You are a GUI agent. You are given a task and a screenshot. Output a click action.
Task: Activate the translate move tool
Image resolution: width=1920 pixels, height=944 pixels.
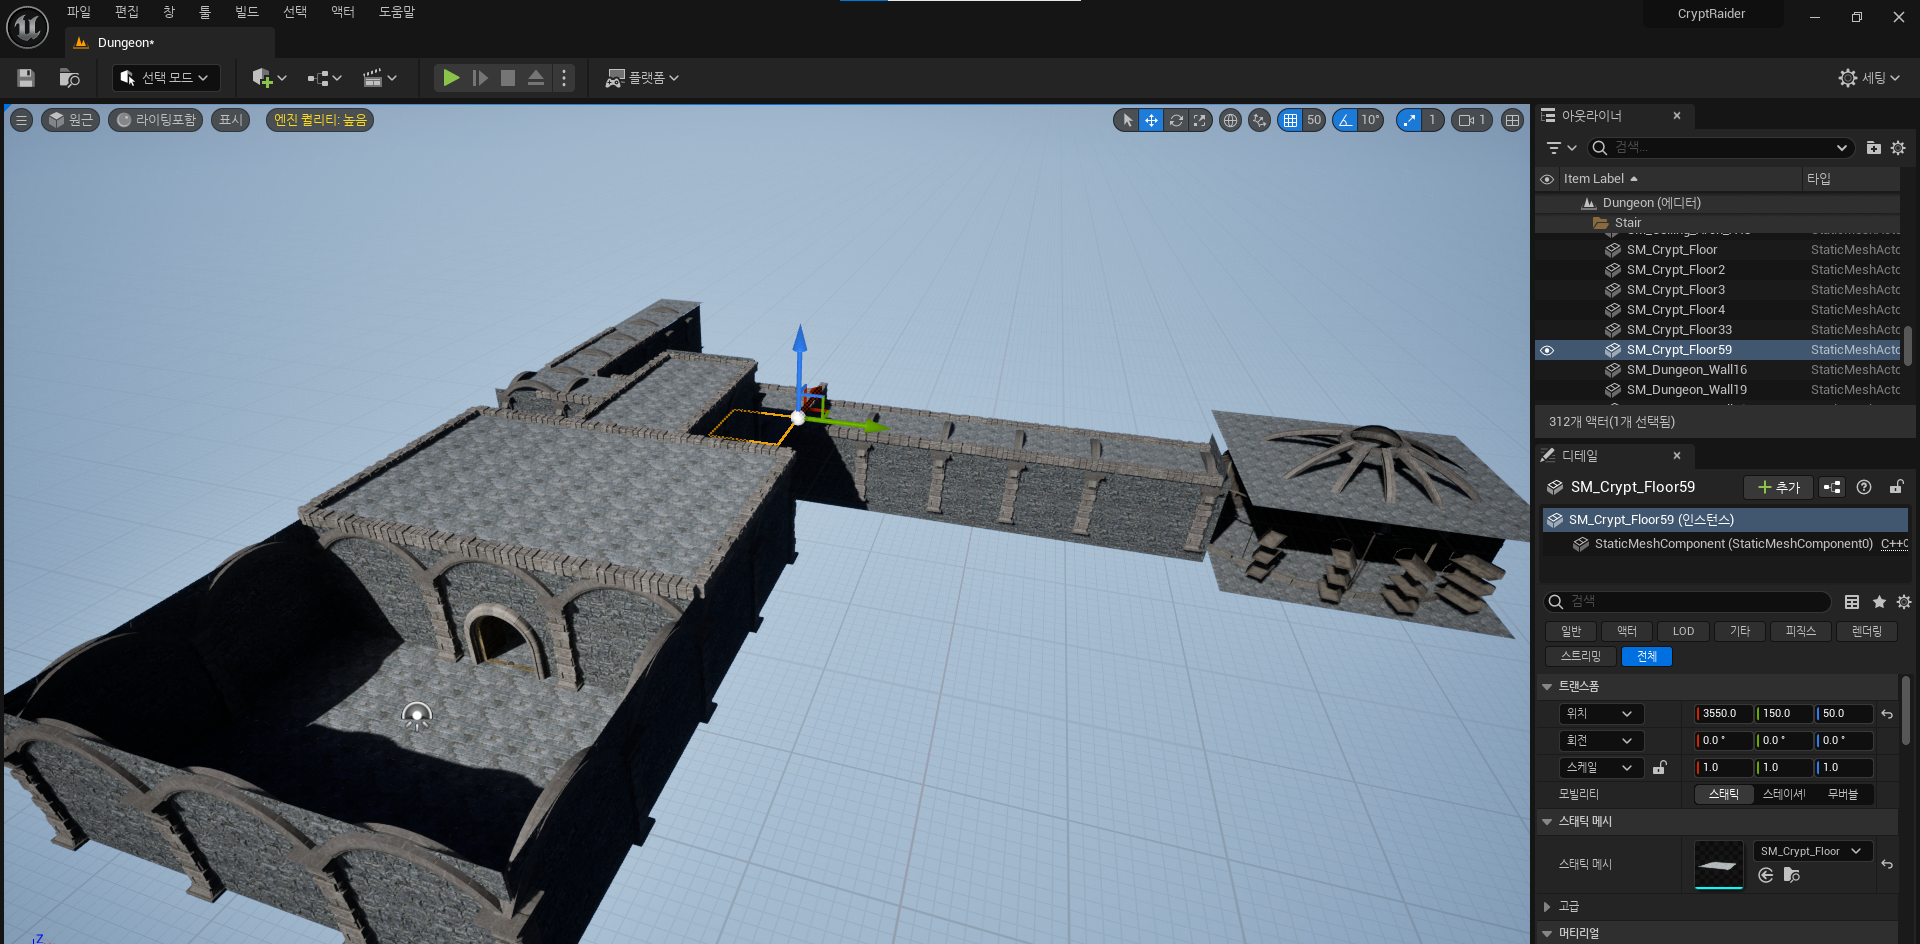(1151, 120)
